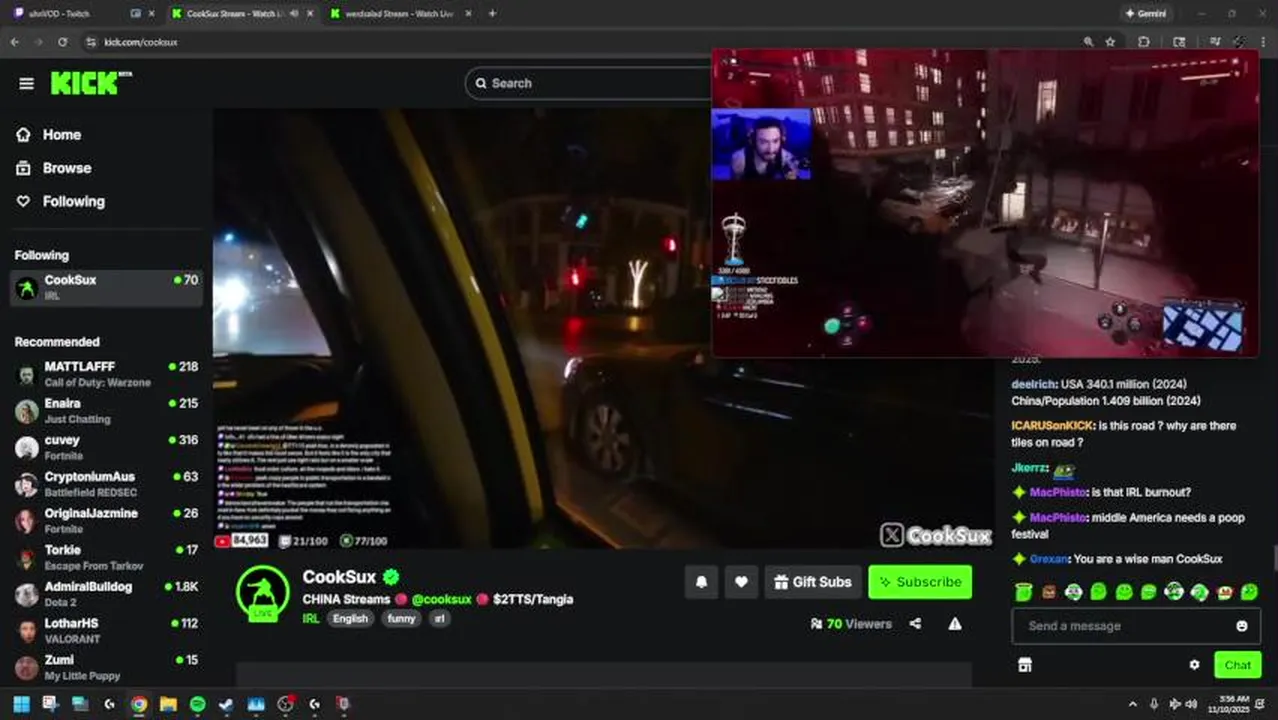1278x720 pixels.
Task: Open recommended channel AdmiralBulldog
Action: pos(106,594)
